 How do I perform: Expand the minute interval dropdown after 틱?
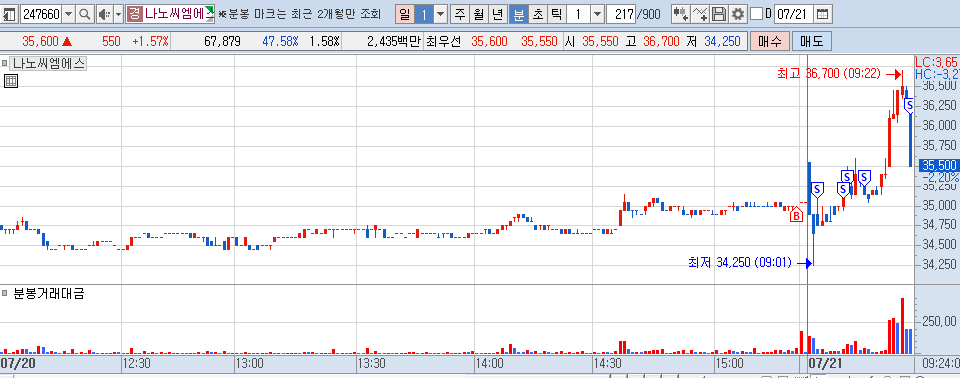(x=598, y=13)
